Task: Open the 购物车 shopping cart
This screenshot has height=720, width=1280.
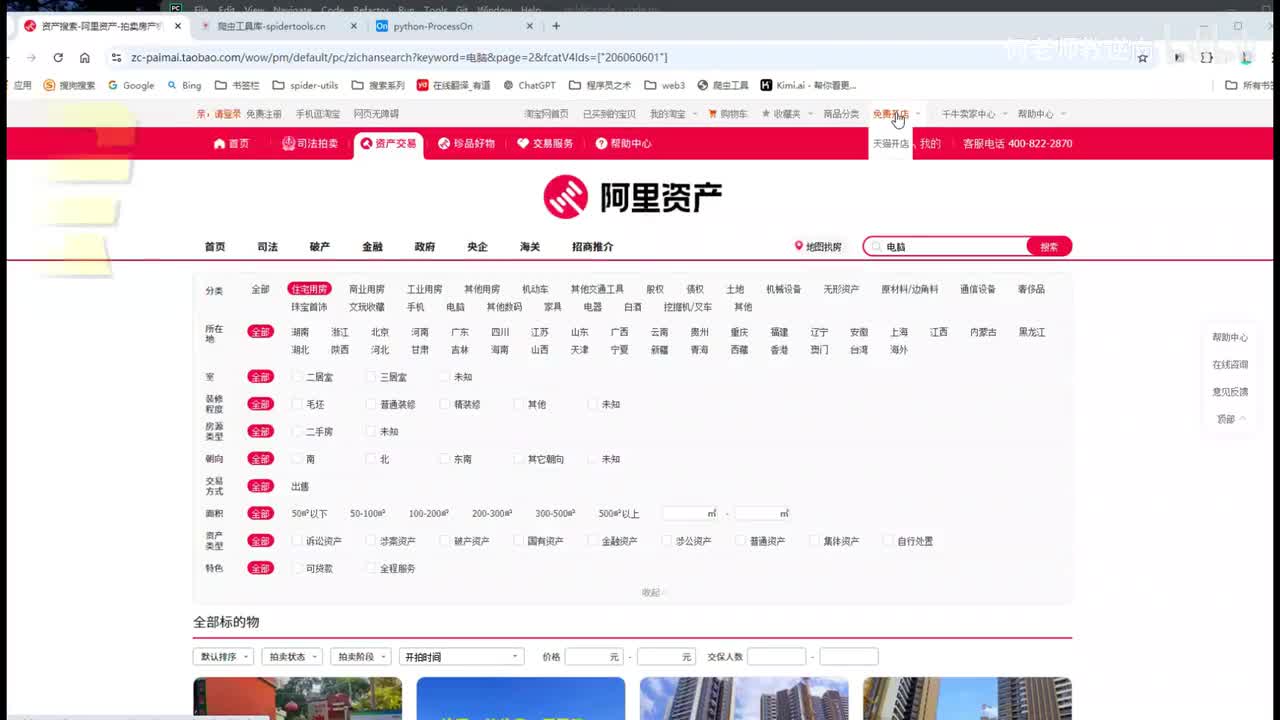Action: tap(727, 114)
